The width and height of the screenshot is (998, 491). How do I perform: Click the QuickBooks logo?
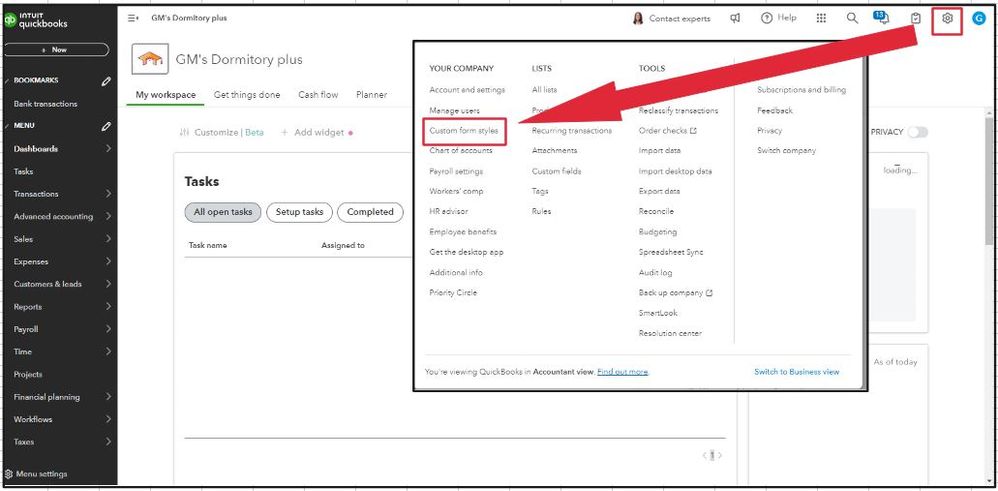(36, 20)
